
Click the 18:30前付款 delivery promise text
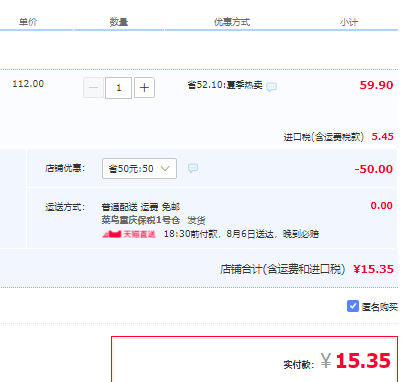241,234
